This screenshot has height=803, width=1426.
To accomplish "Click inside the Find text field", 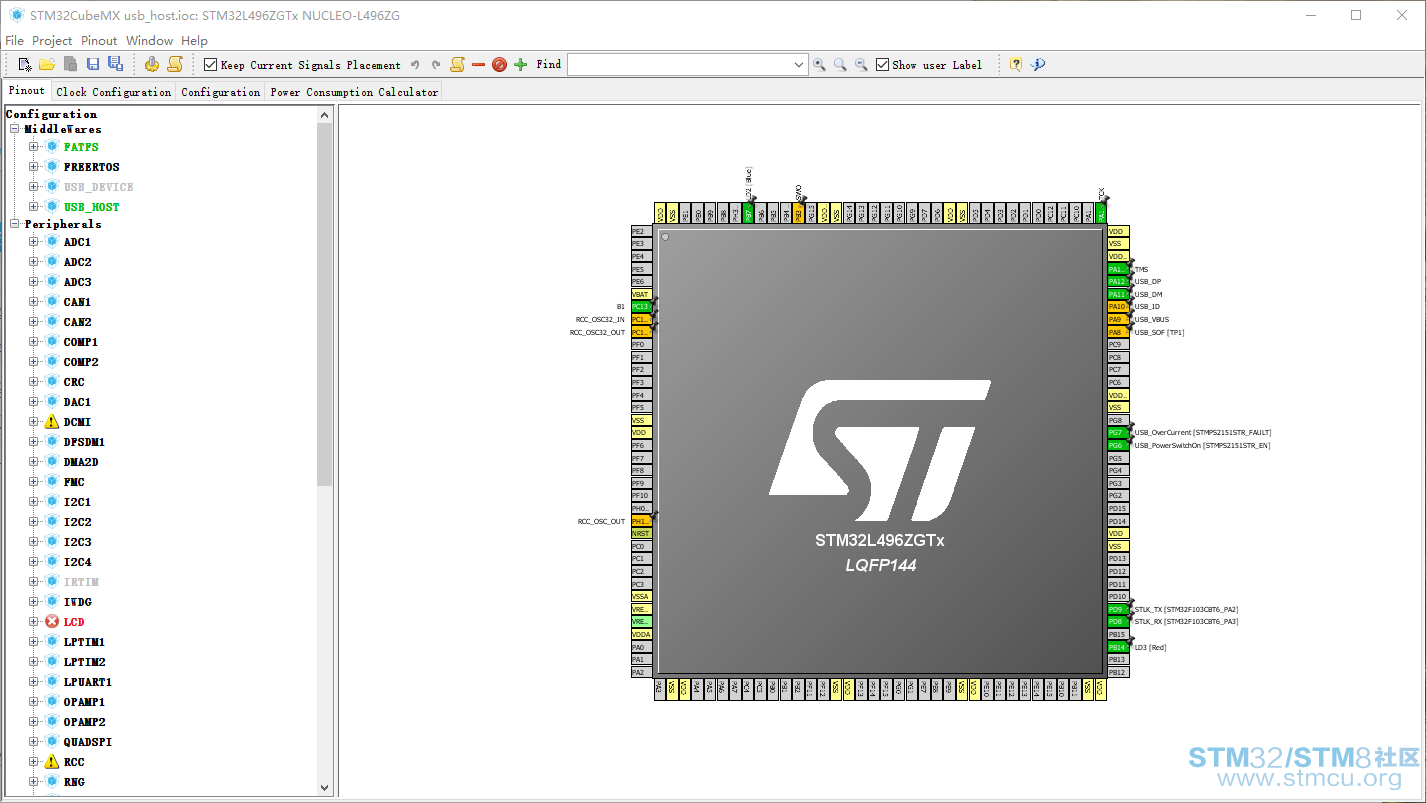I will pos(680,65).
